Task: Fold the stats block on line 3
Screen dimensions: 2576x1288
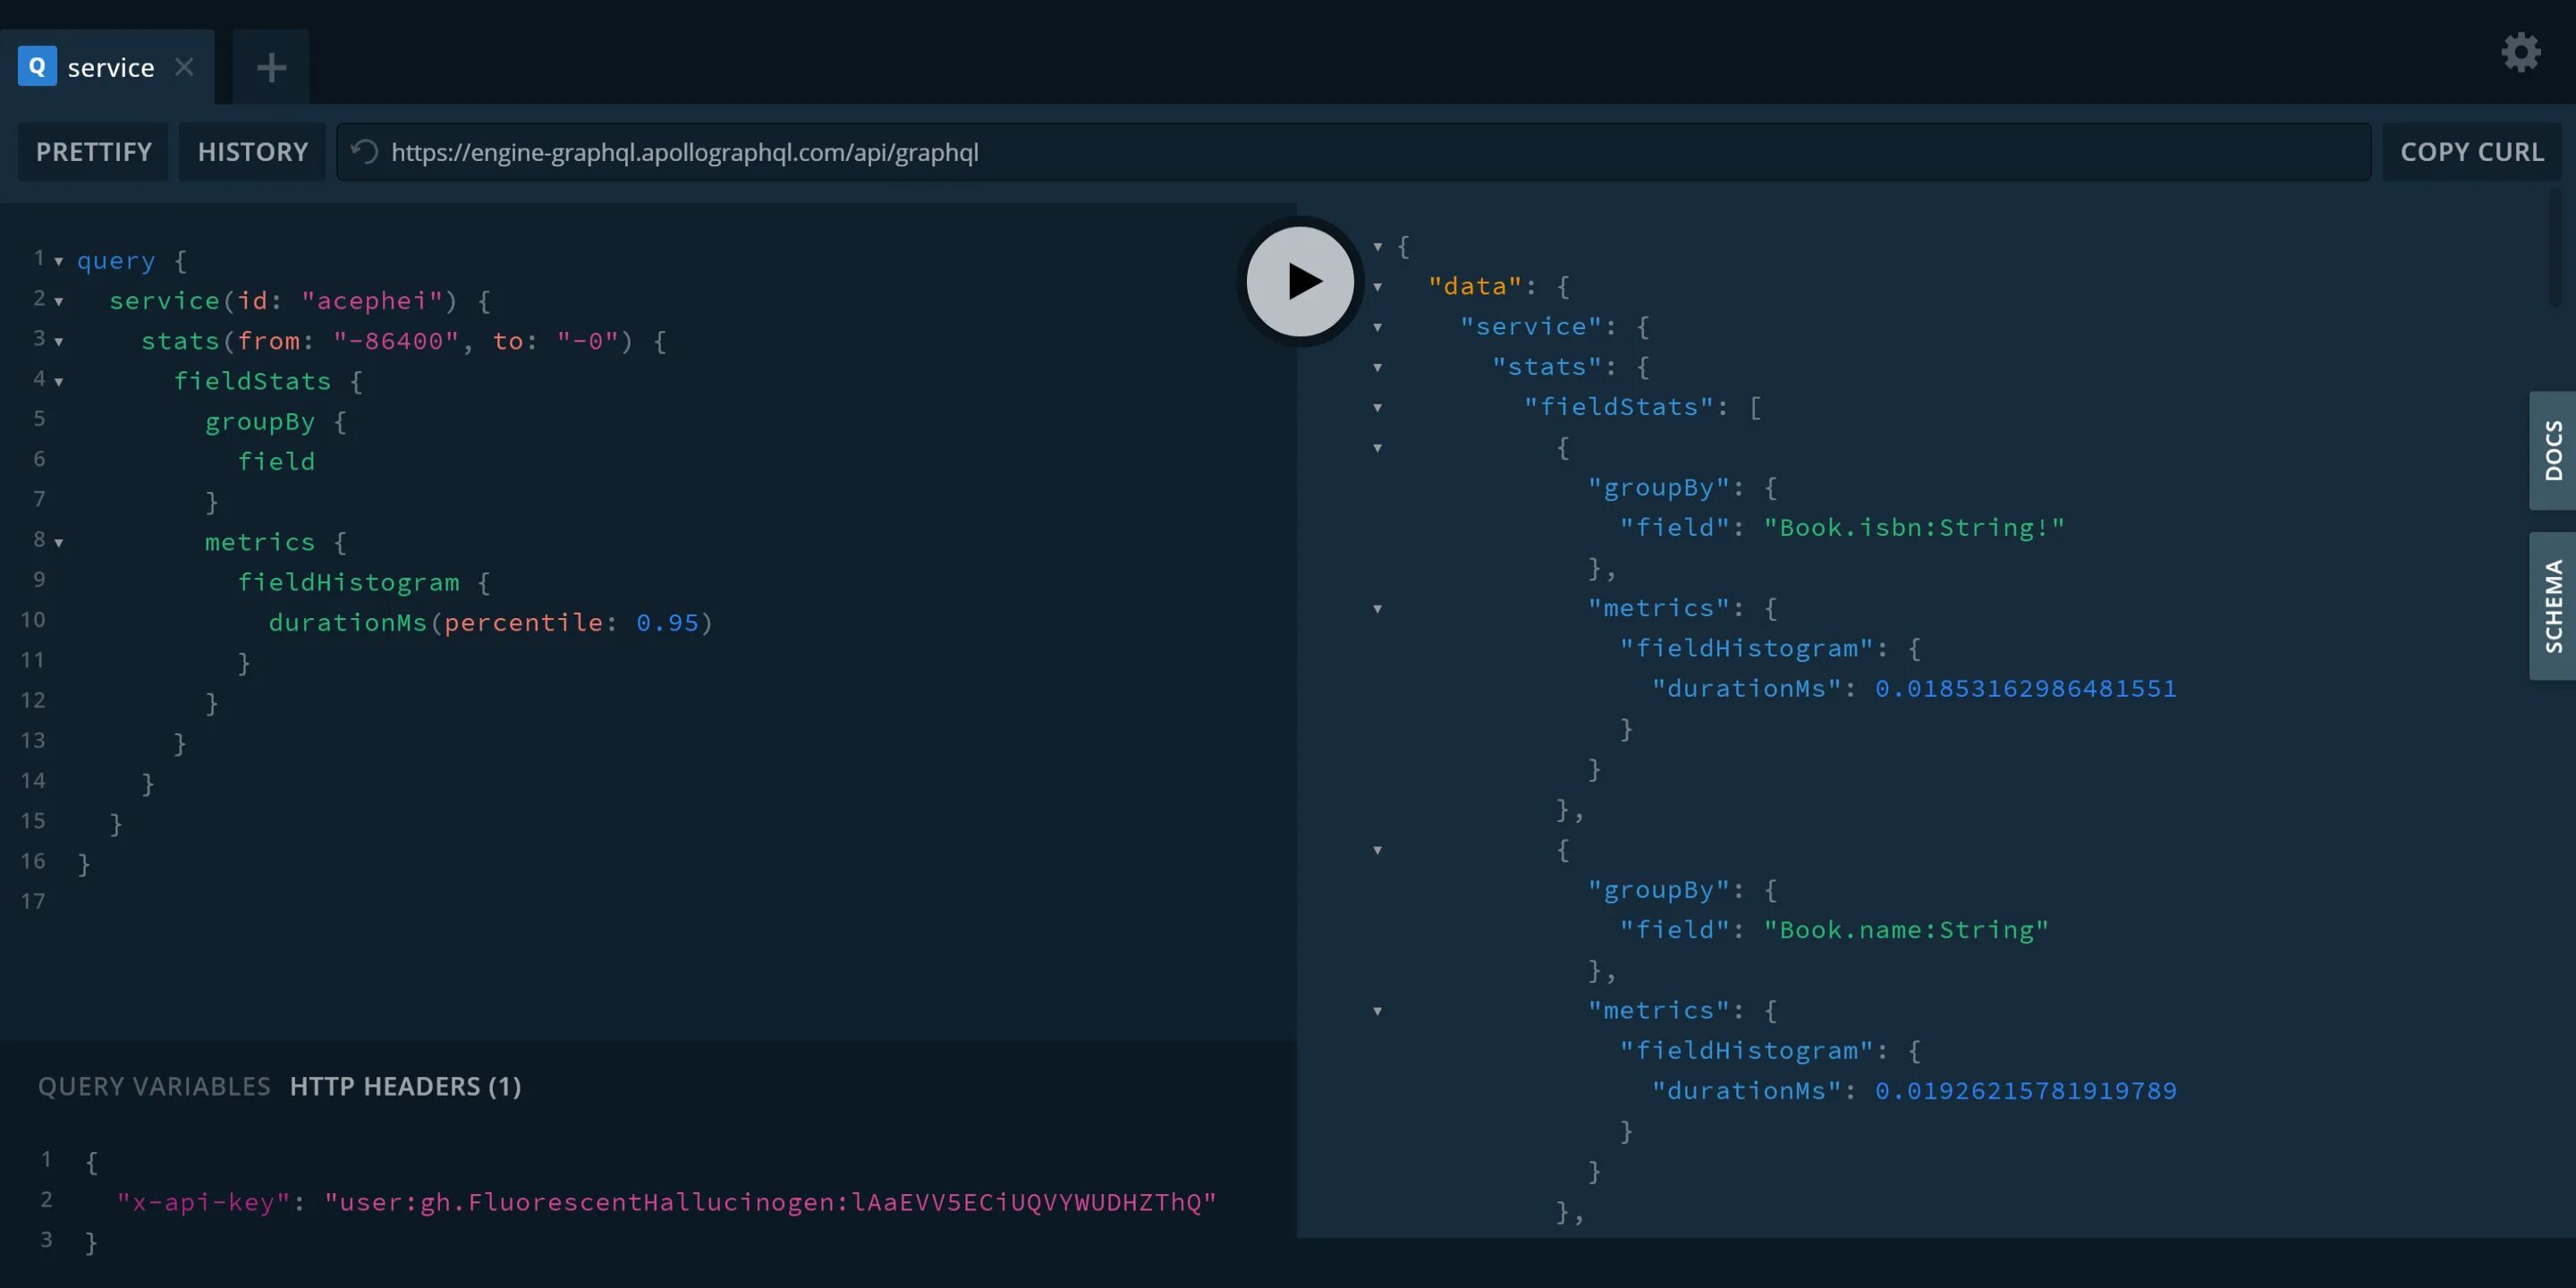Action: pyautogui.click(x=59, y=342)
